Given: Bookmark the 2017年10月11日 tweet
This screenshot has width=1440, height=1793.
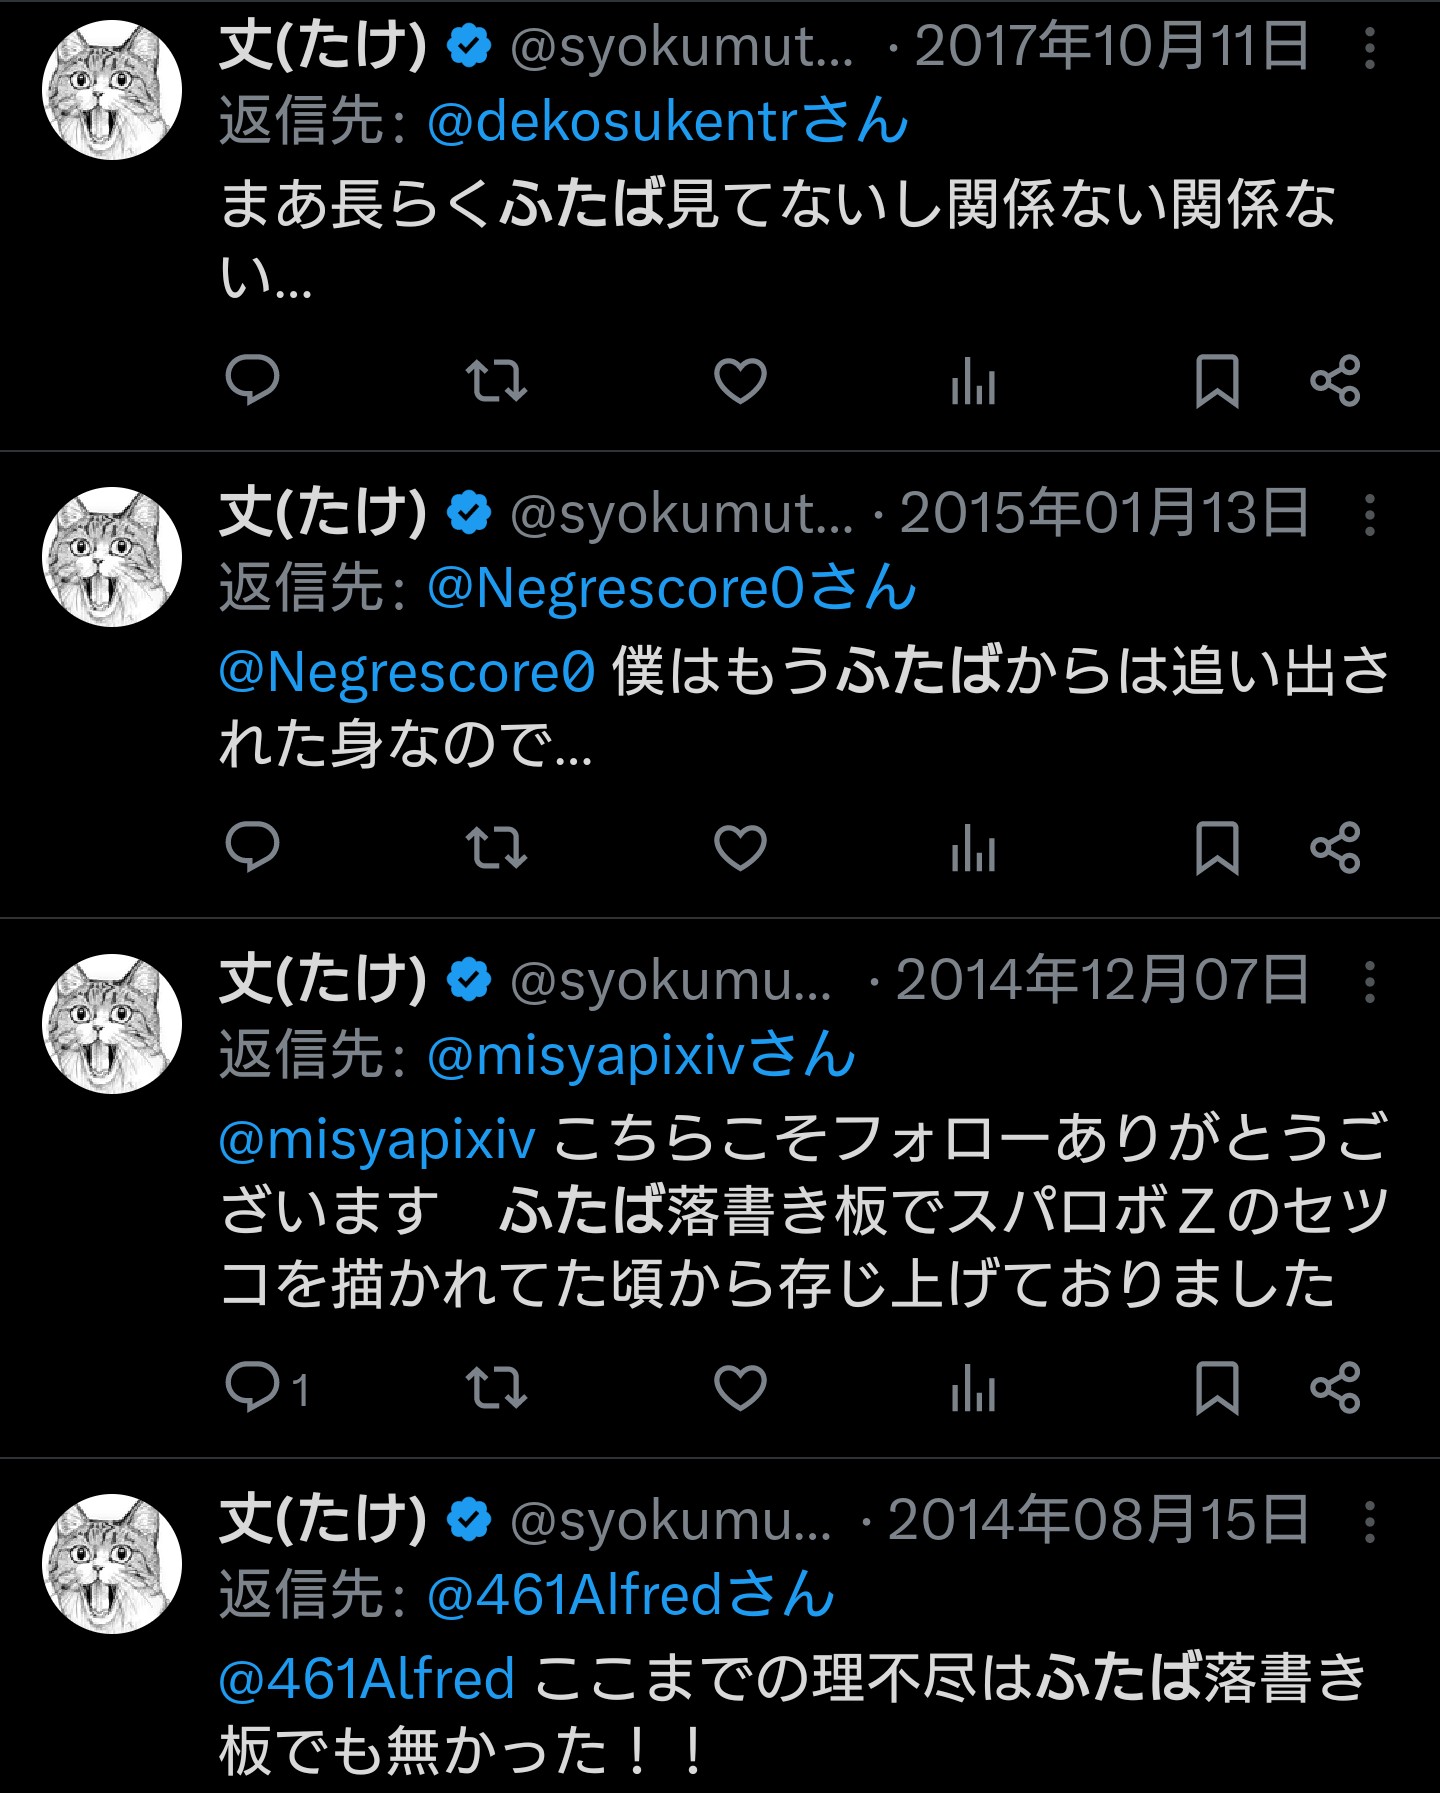Looking at the screenshot, I should point(1216,380).
